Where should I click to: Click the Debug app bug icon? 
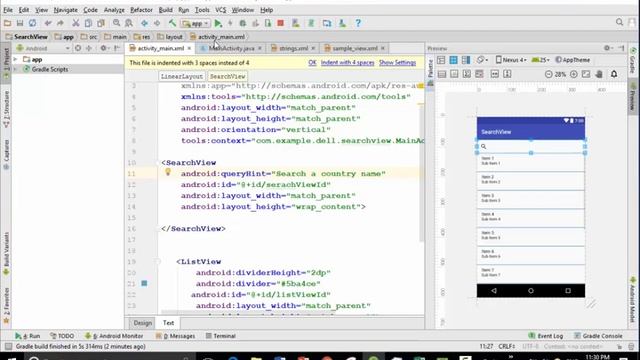tap(243, 23)
